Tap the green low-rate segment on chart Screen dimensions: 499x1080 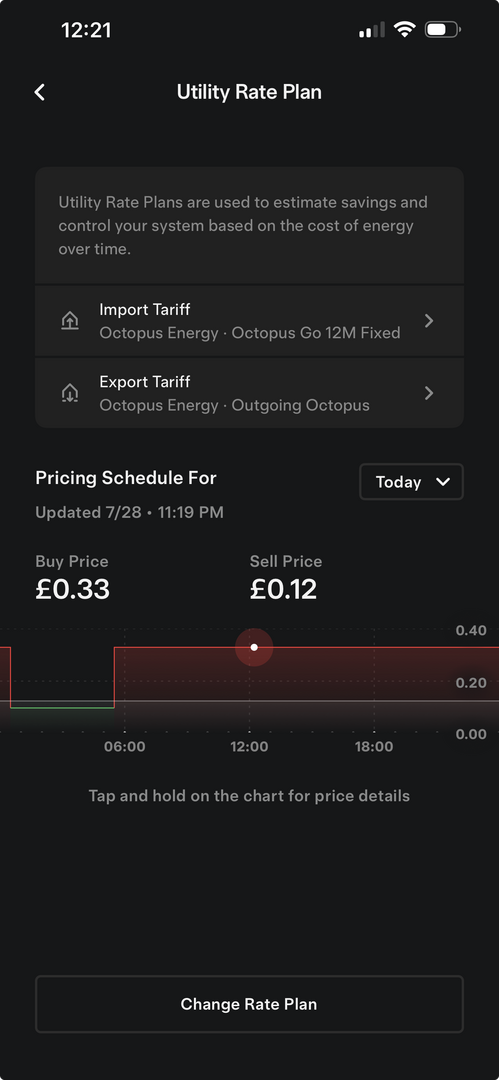pos(62,707)
